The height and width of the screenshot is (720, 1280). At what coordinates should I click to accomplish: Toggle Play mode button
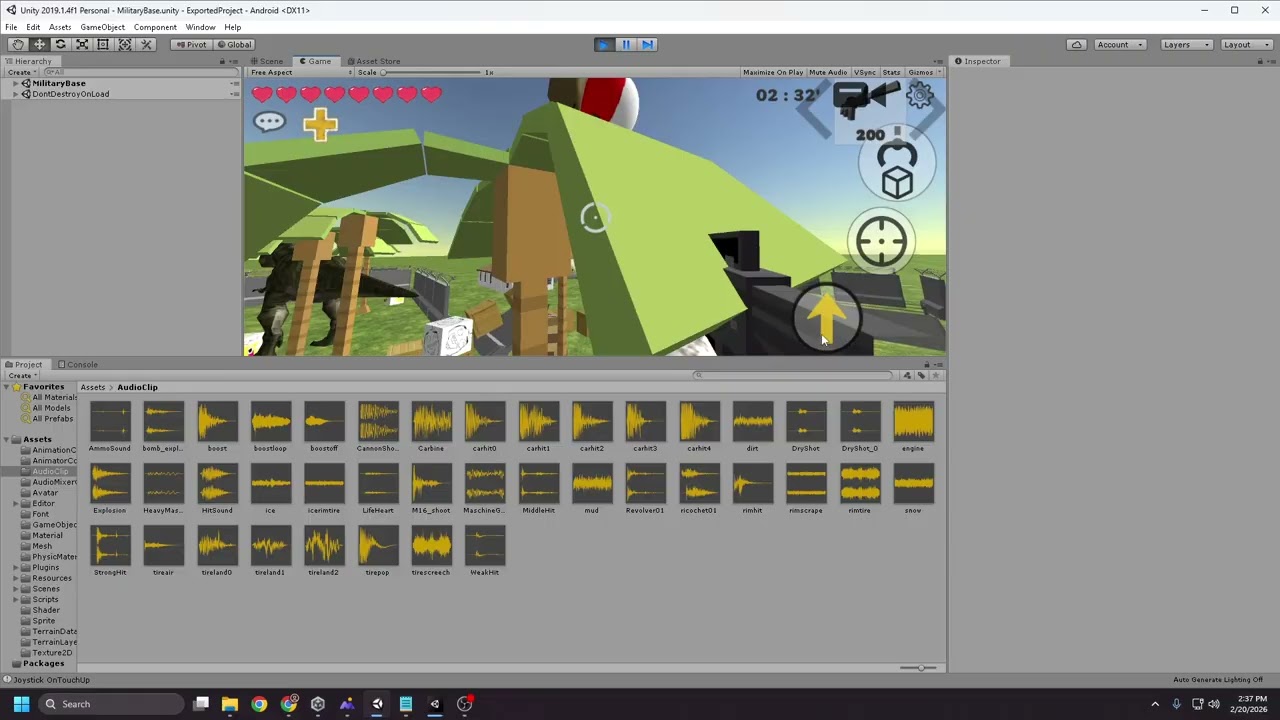603,44
